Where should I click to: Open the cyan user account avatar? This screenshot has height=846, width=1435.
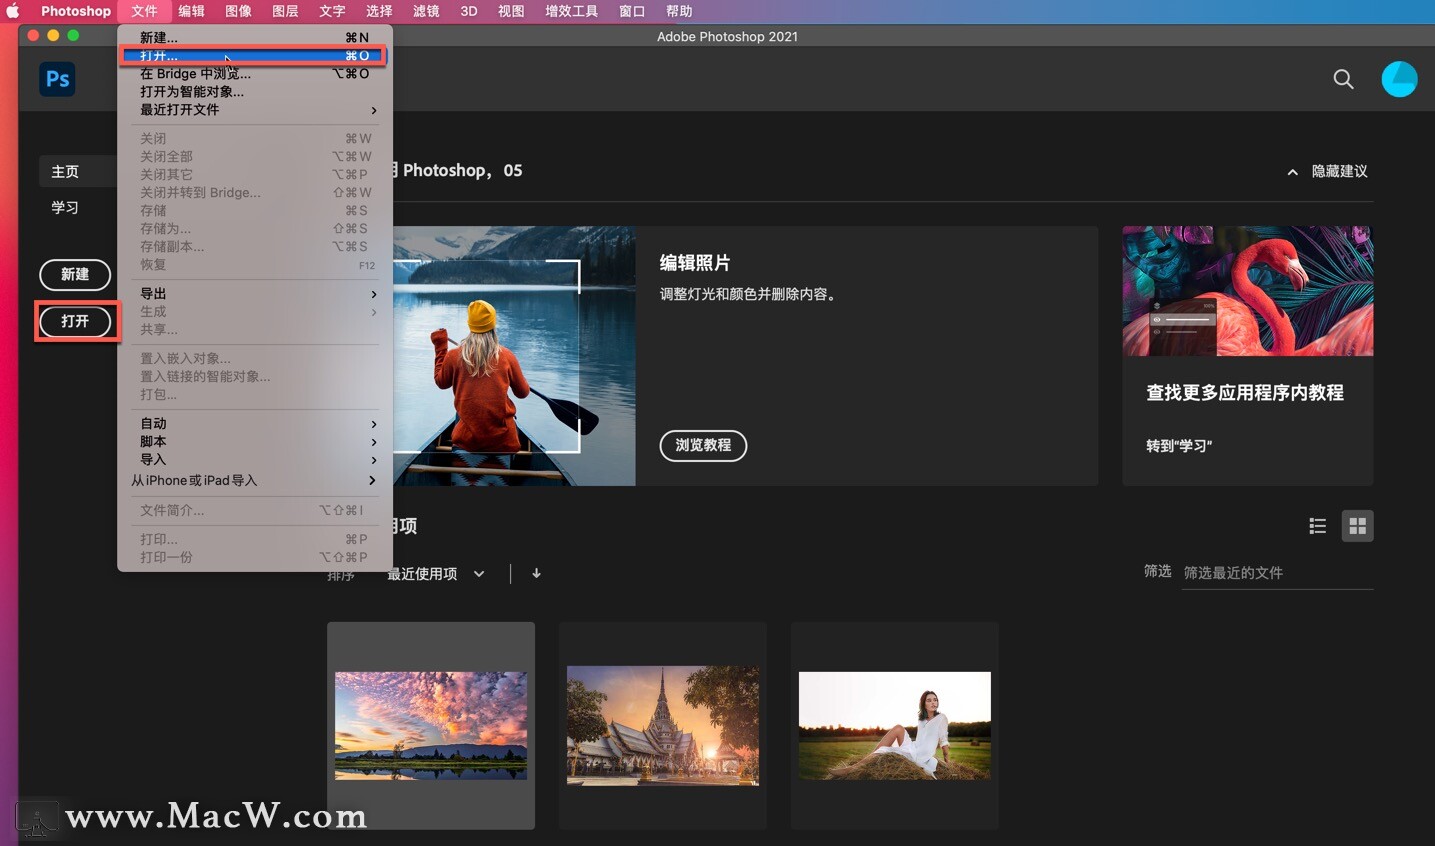[x=1399, y=79]
